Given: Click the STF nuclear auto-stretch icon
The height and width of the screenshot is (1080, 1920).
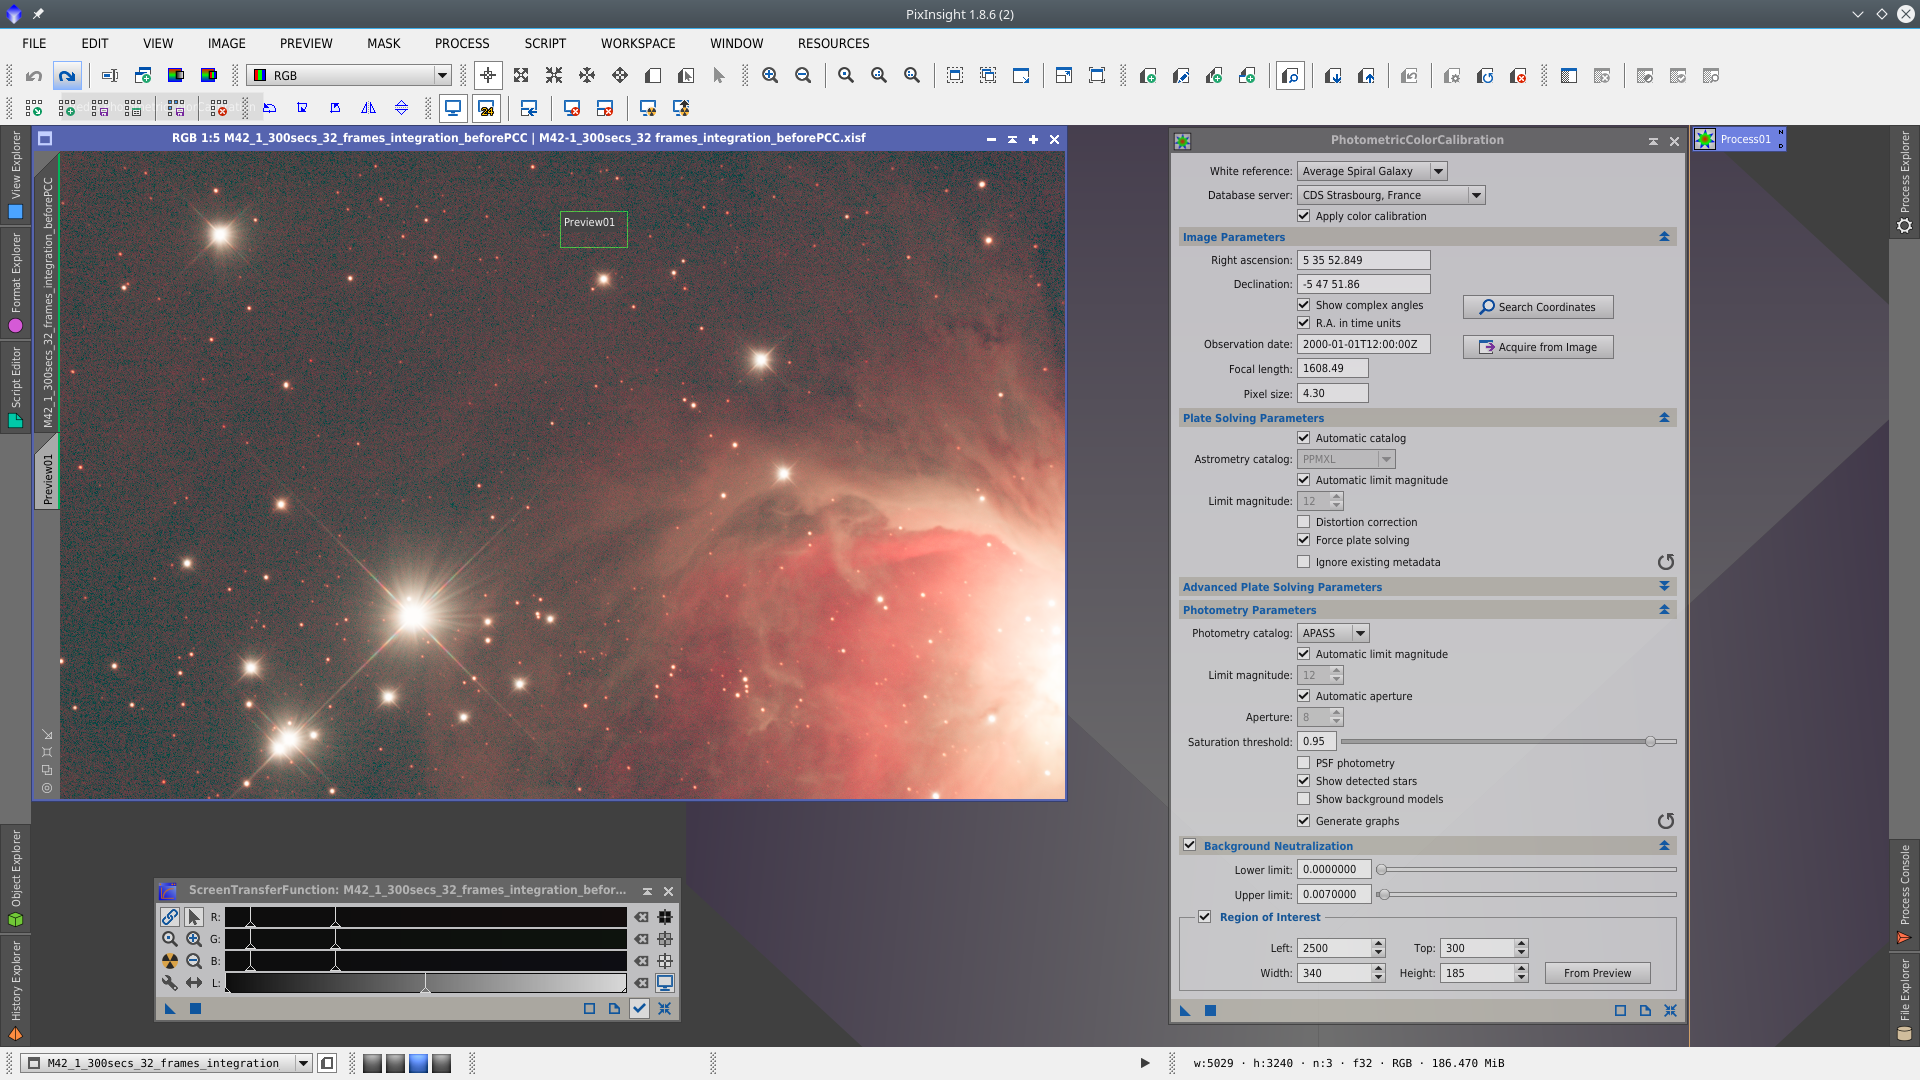Looking at the screenshot, I should [x=170, y=961].
